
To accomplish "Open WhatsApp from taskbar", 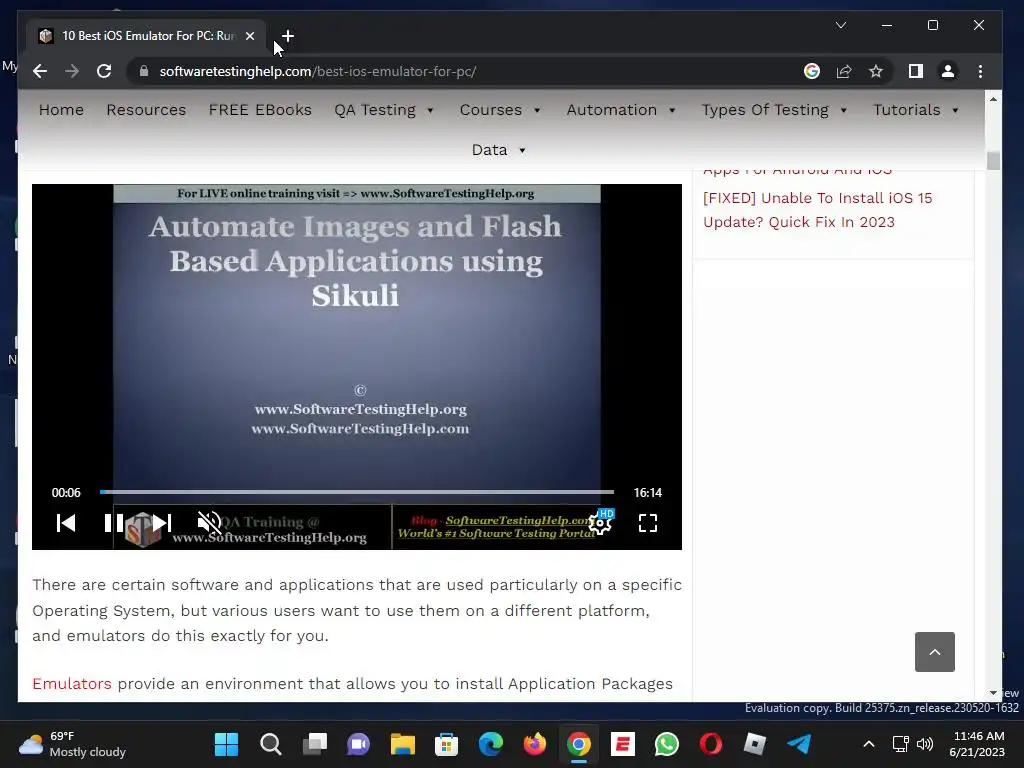I will [667, 744].
